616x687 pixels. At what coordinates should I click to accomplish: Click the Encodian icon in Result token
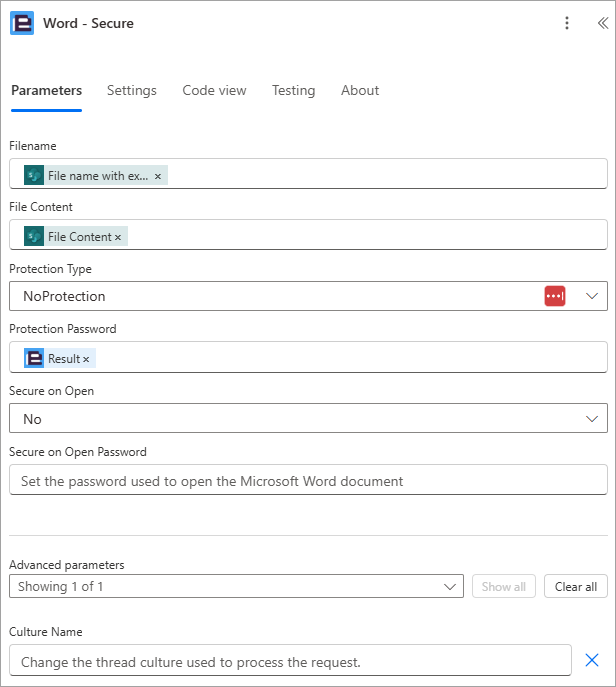(34, 358)
